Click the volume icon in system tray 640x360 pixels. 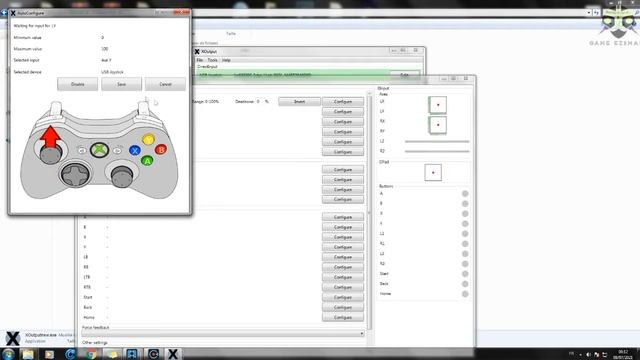[588, 355]
